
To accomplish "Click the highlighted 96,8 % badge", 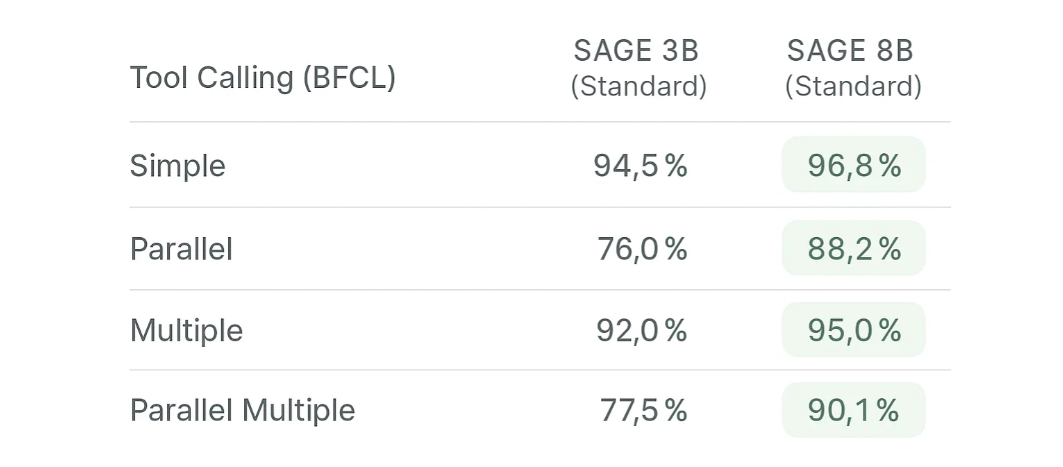I will 853,165.
